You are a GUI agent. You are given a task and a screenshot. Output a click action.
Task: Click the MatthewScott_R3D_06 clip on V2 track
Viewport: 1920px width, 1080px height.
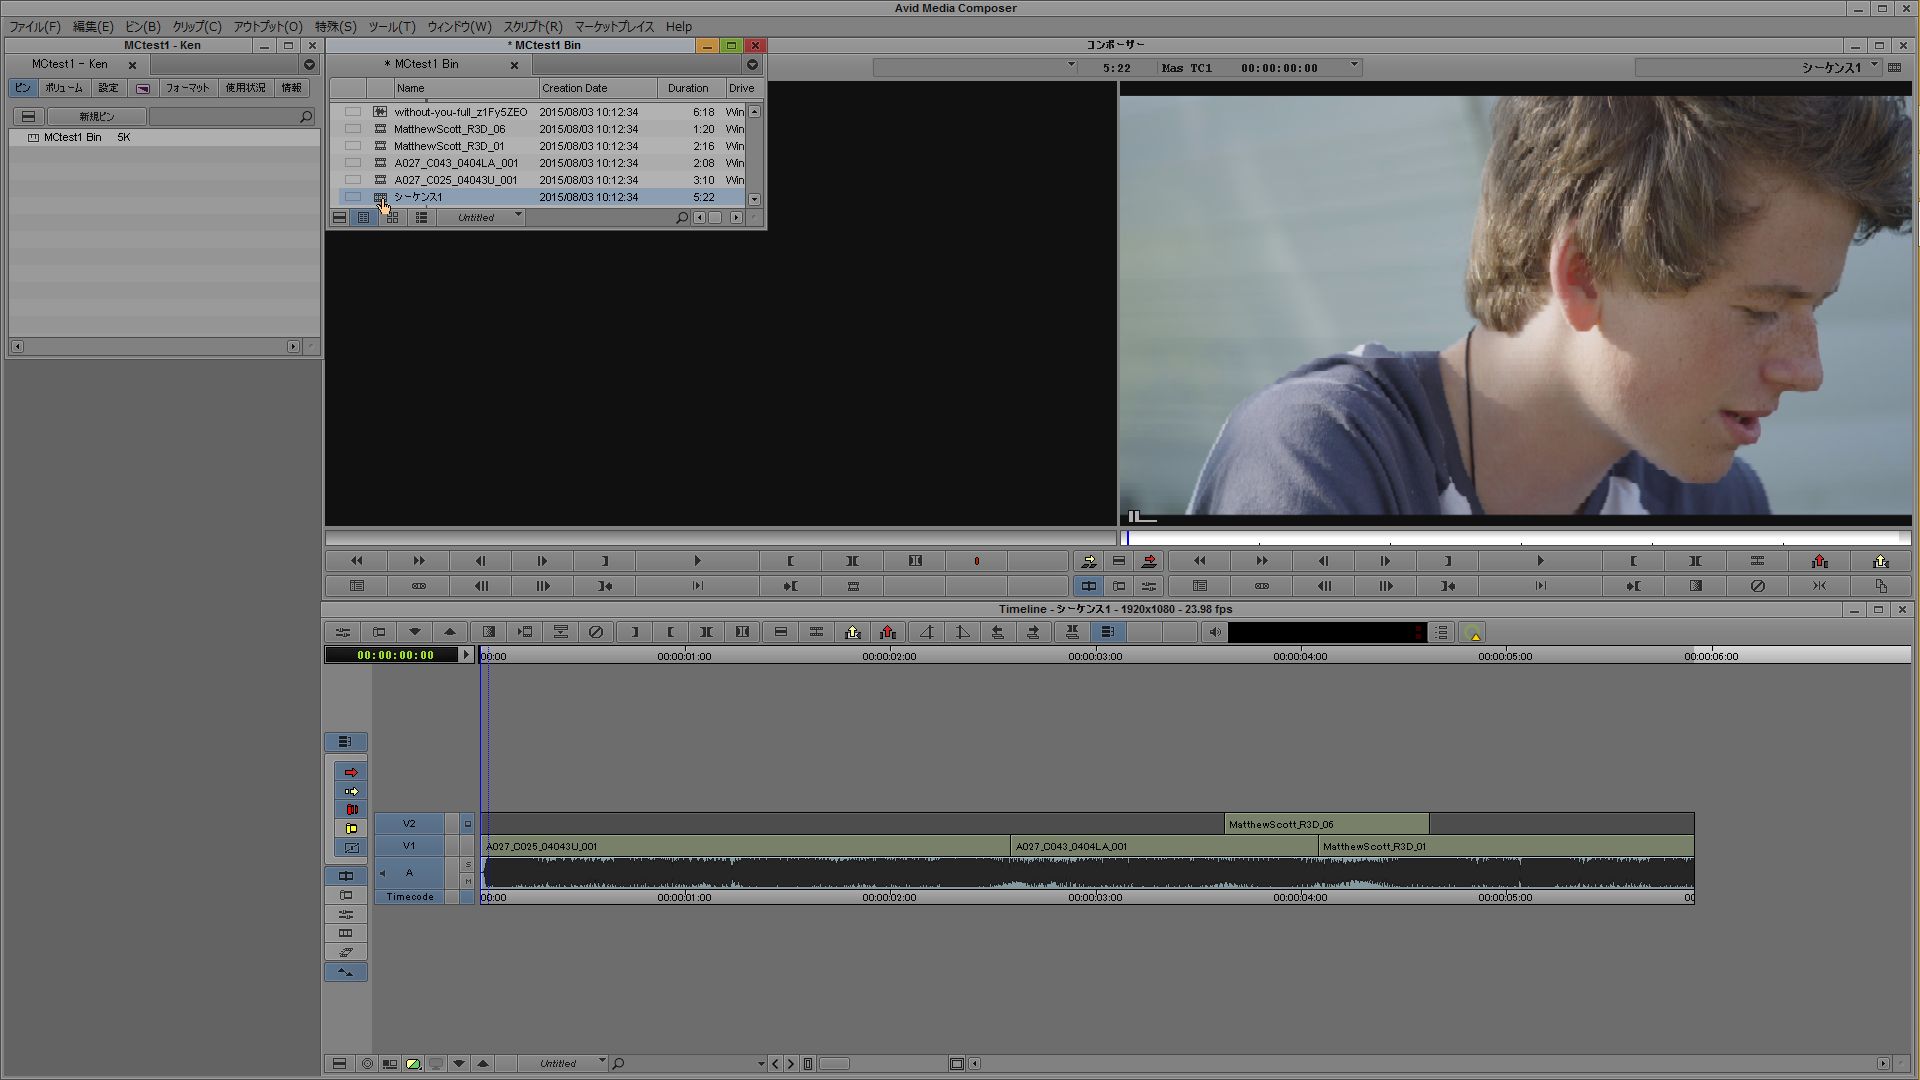point(1326,824)
